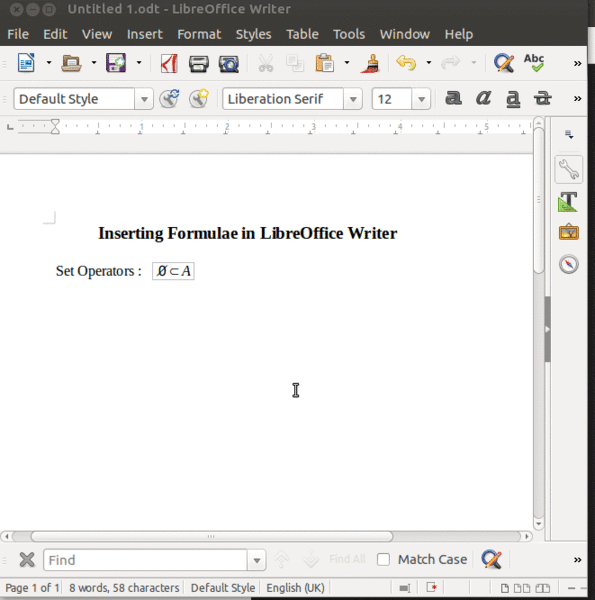The width and height of the screenshot is (595, 600).
Task: Open the File menu
Action: 18,34
